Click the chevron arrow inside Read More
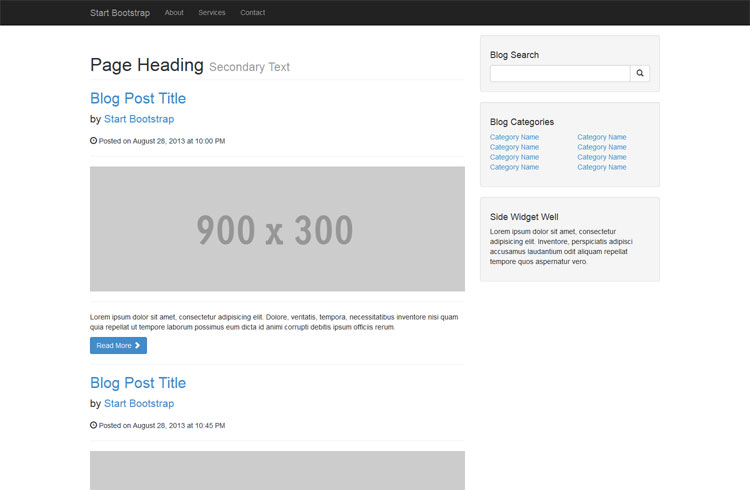Screen dimensions: 750x490 (x=138, y=345)
